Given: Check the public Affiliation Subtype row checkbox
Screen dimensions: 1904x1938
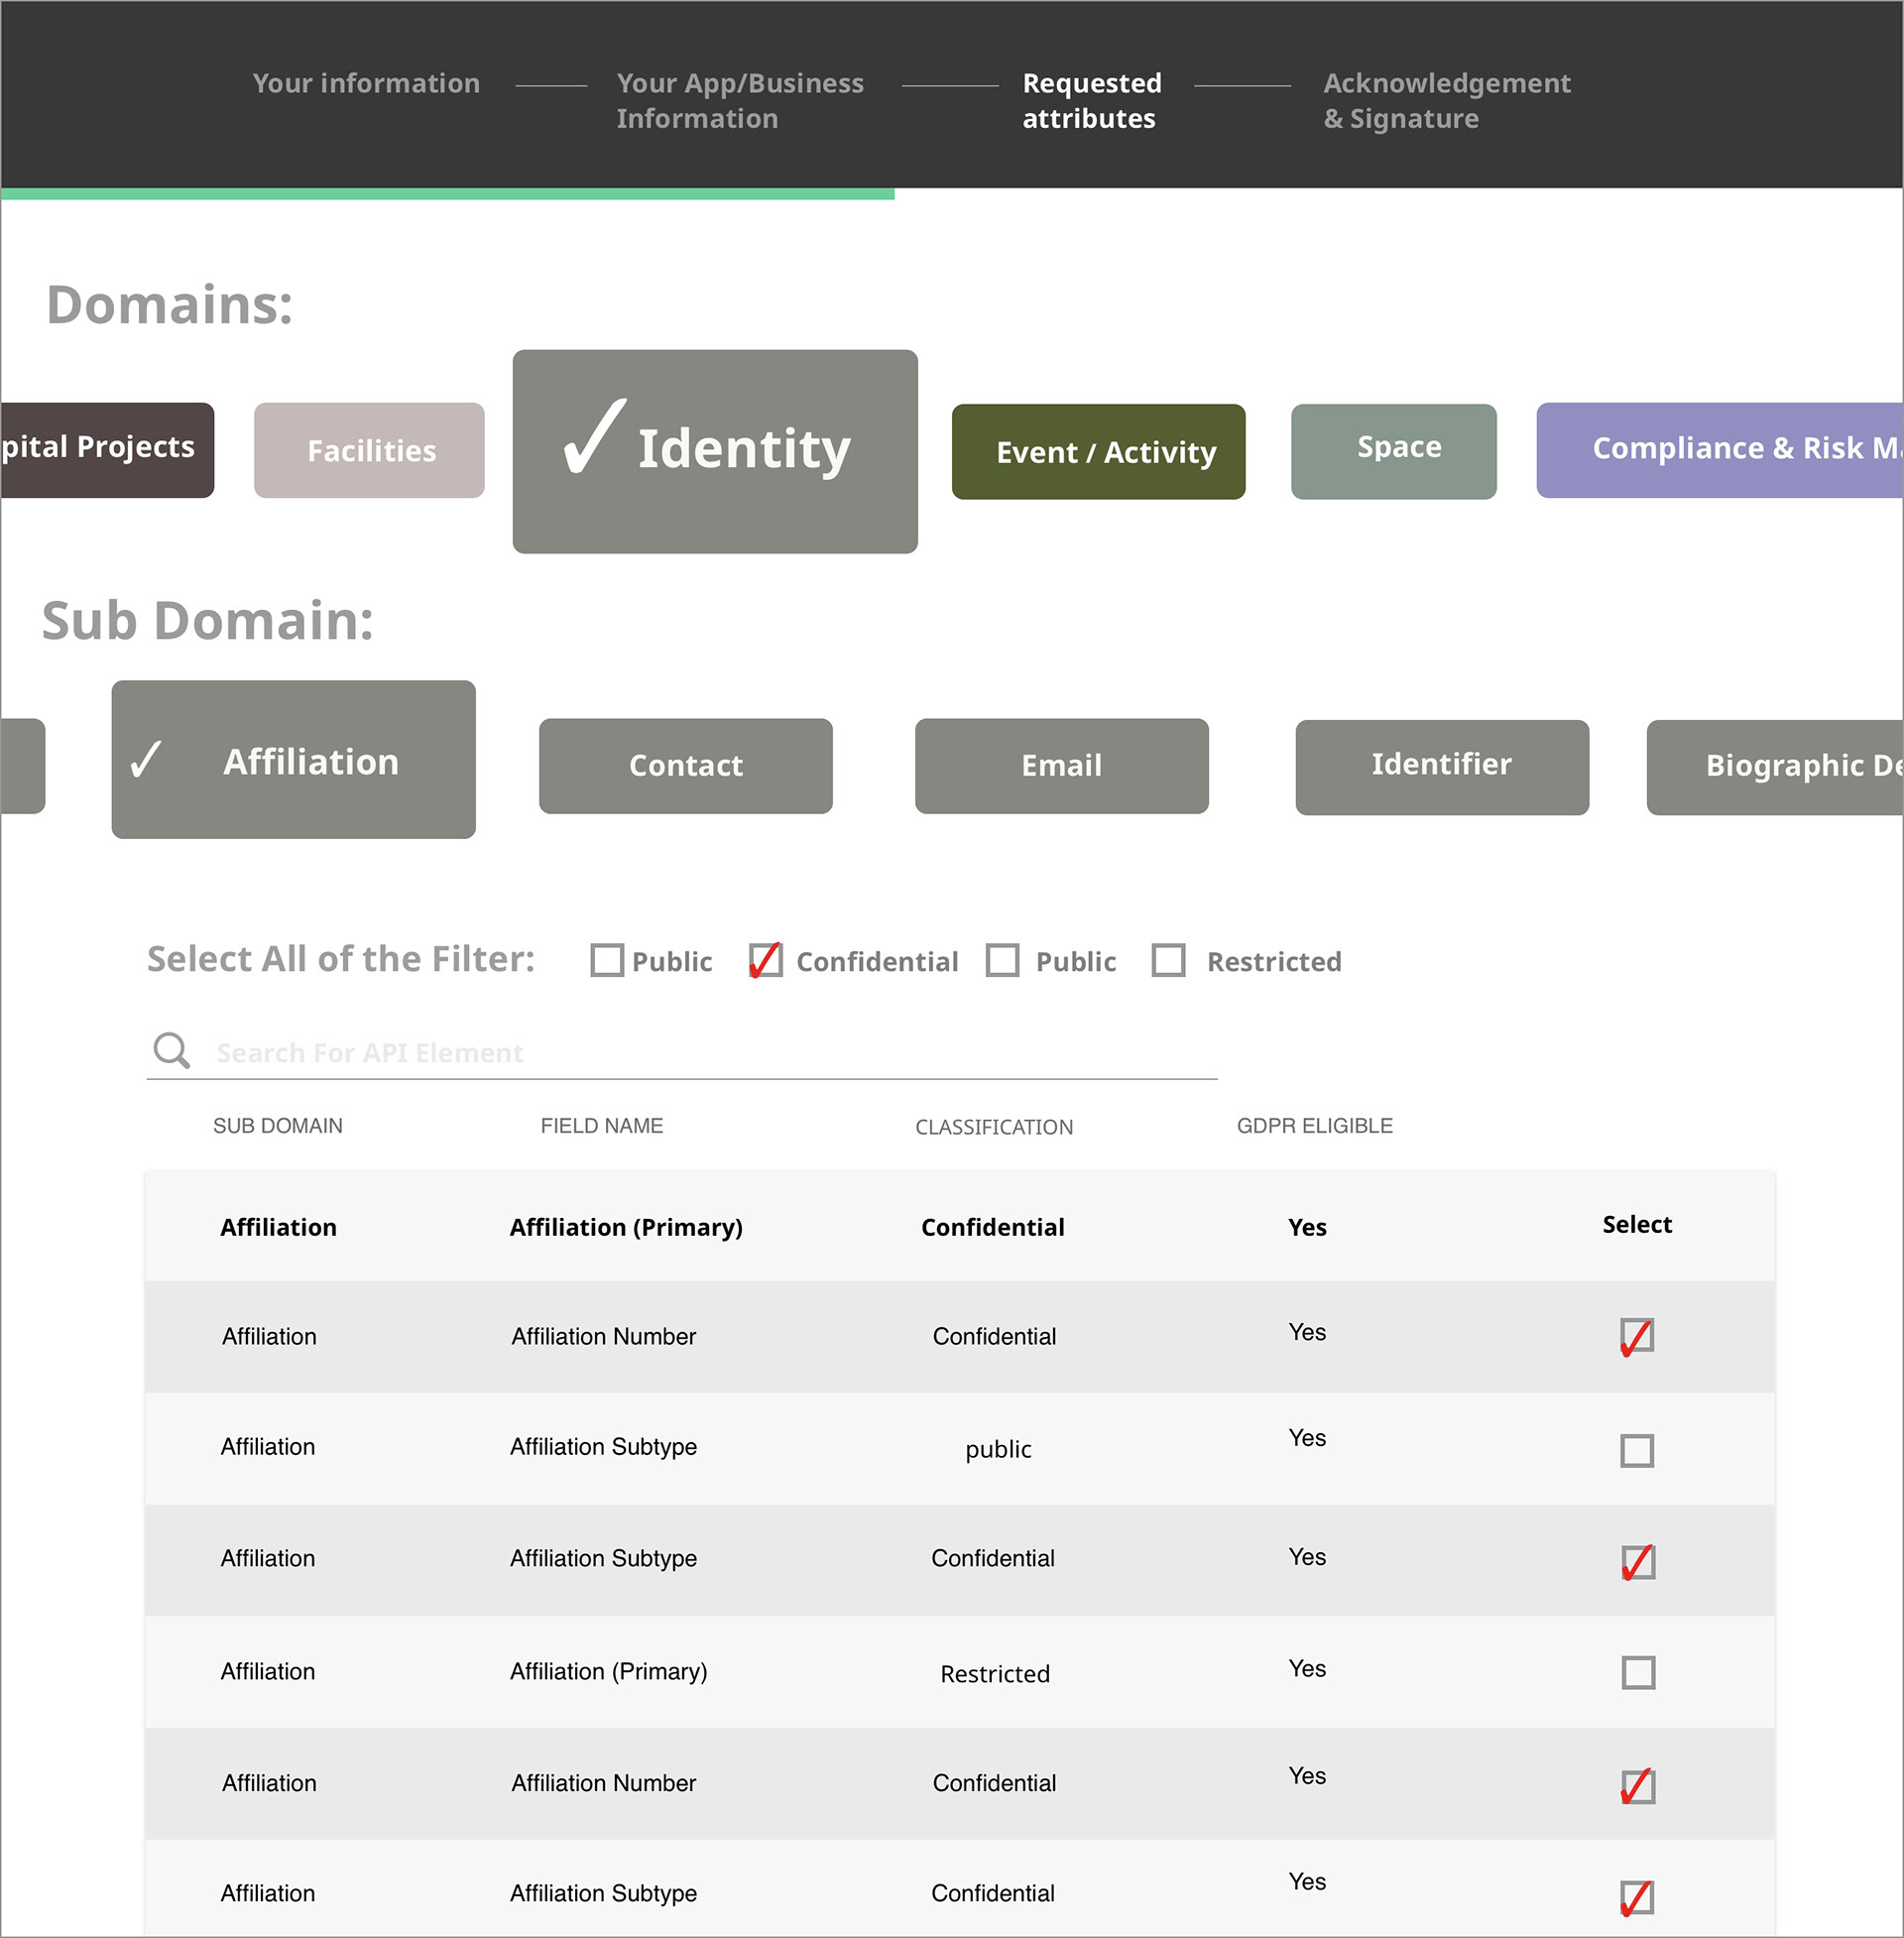Looking at the screenshot, I should (1637, 1450).
